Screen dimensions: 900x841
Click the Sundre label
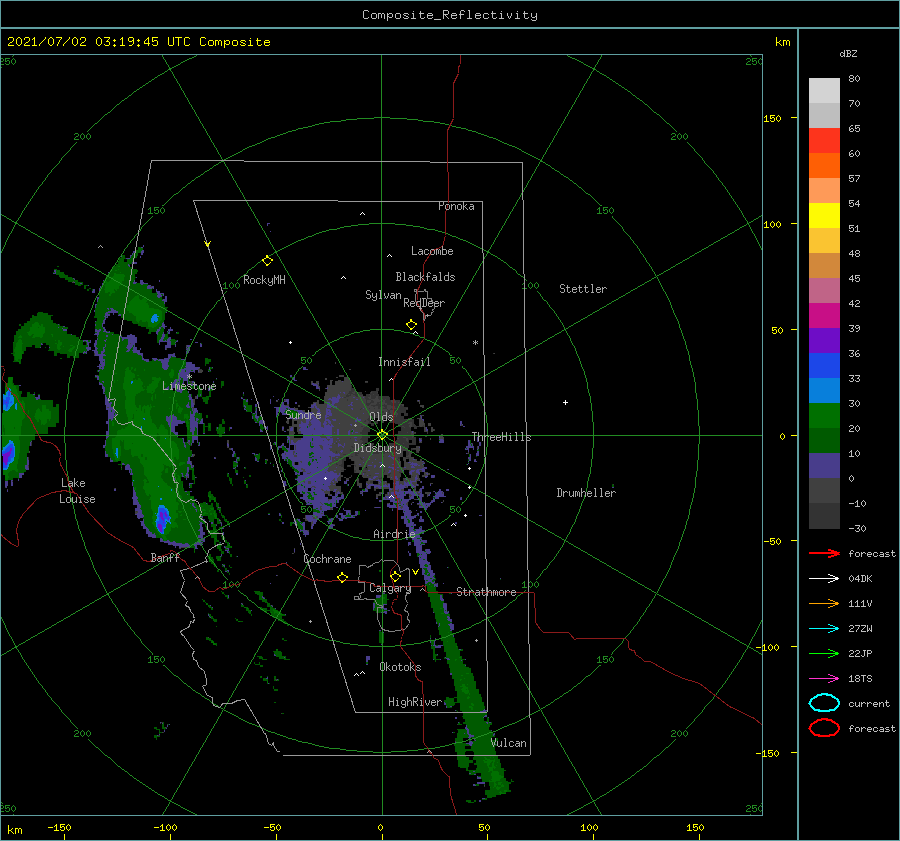coord(303,414)
